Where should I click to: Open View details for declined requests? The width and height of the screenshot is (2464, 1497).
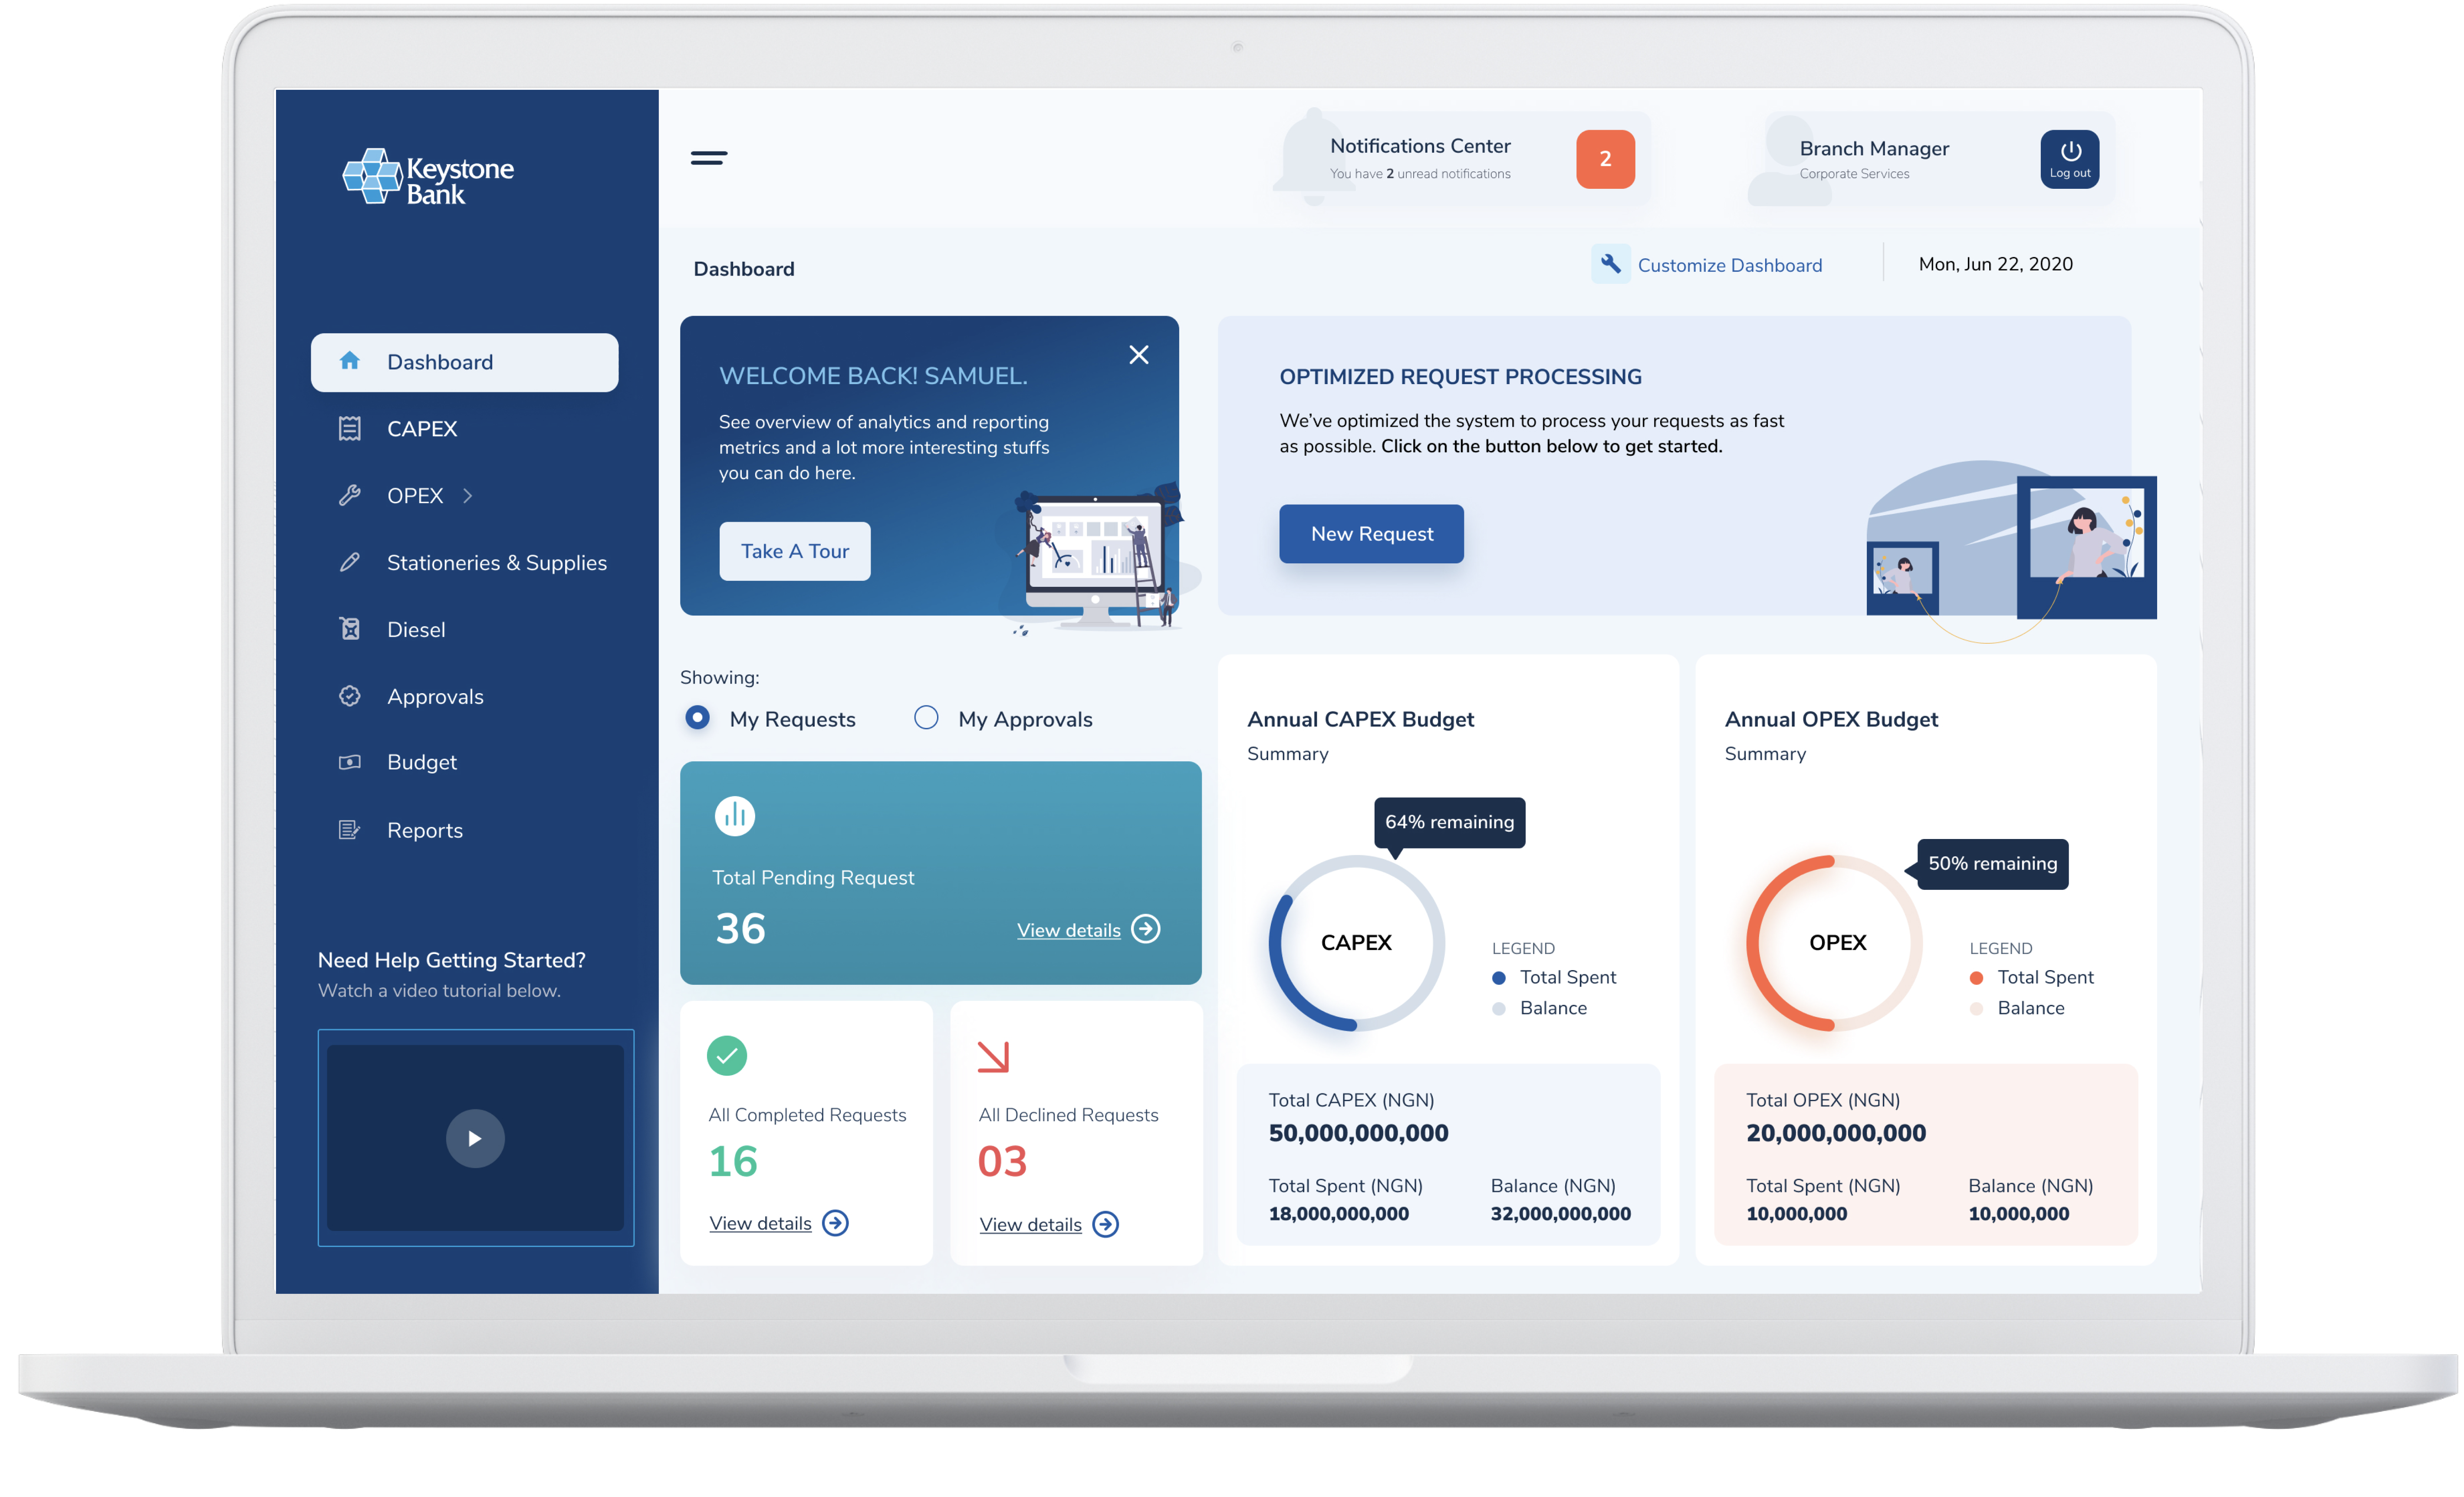[x=1030, y=1224]
